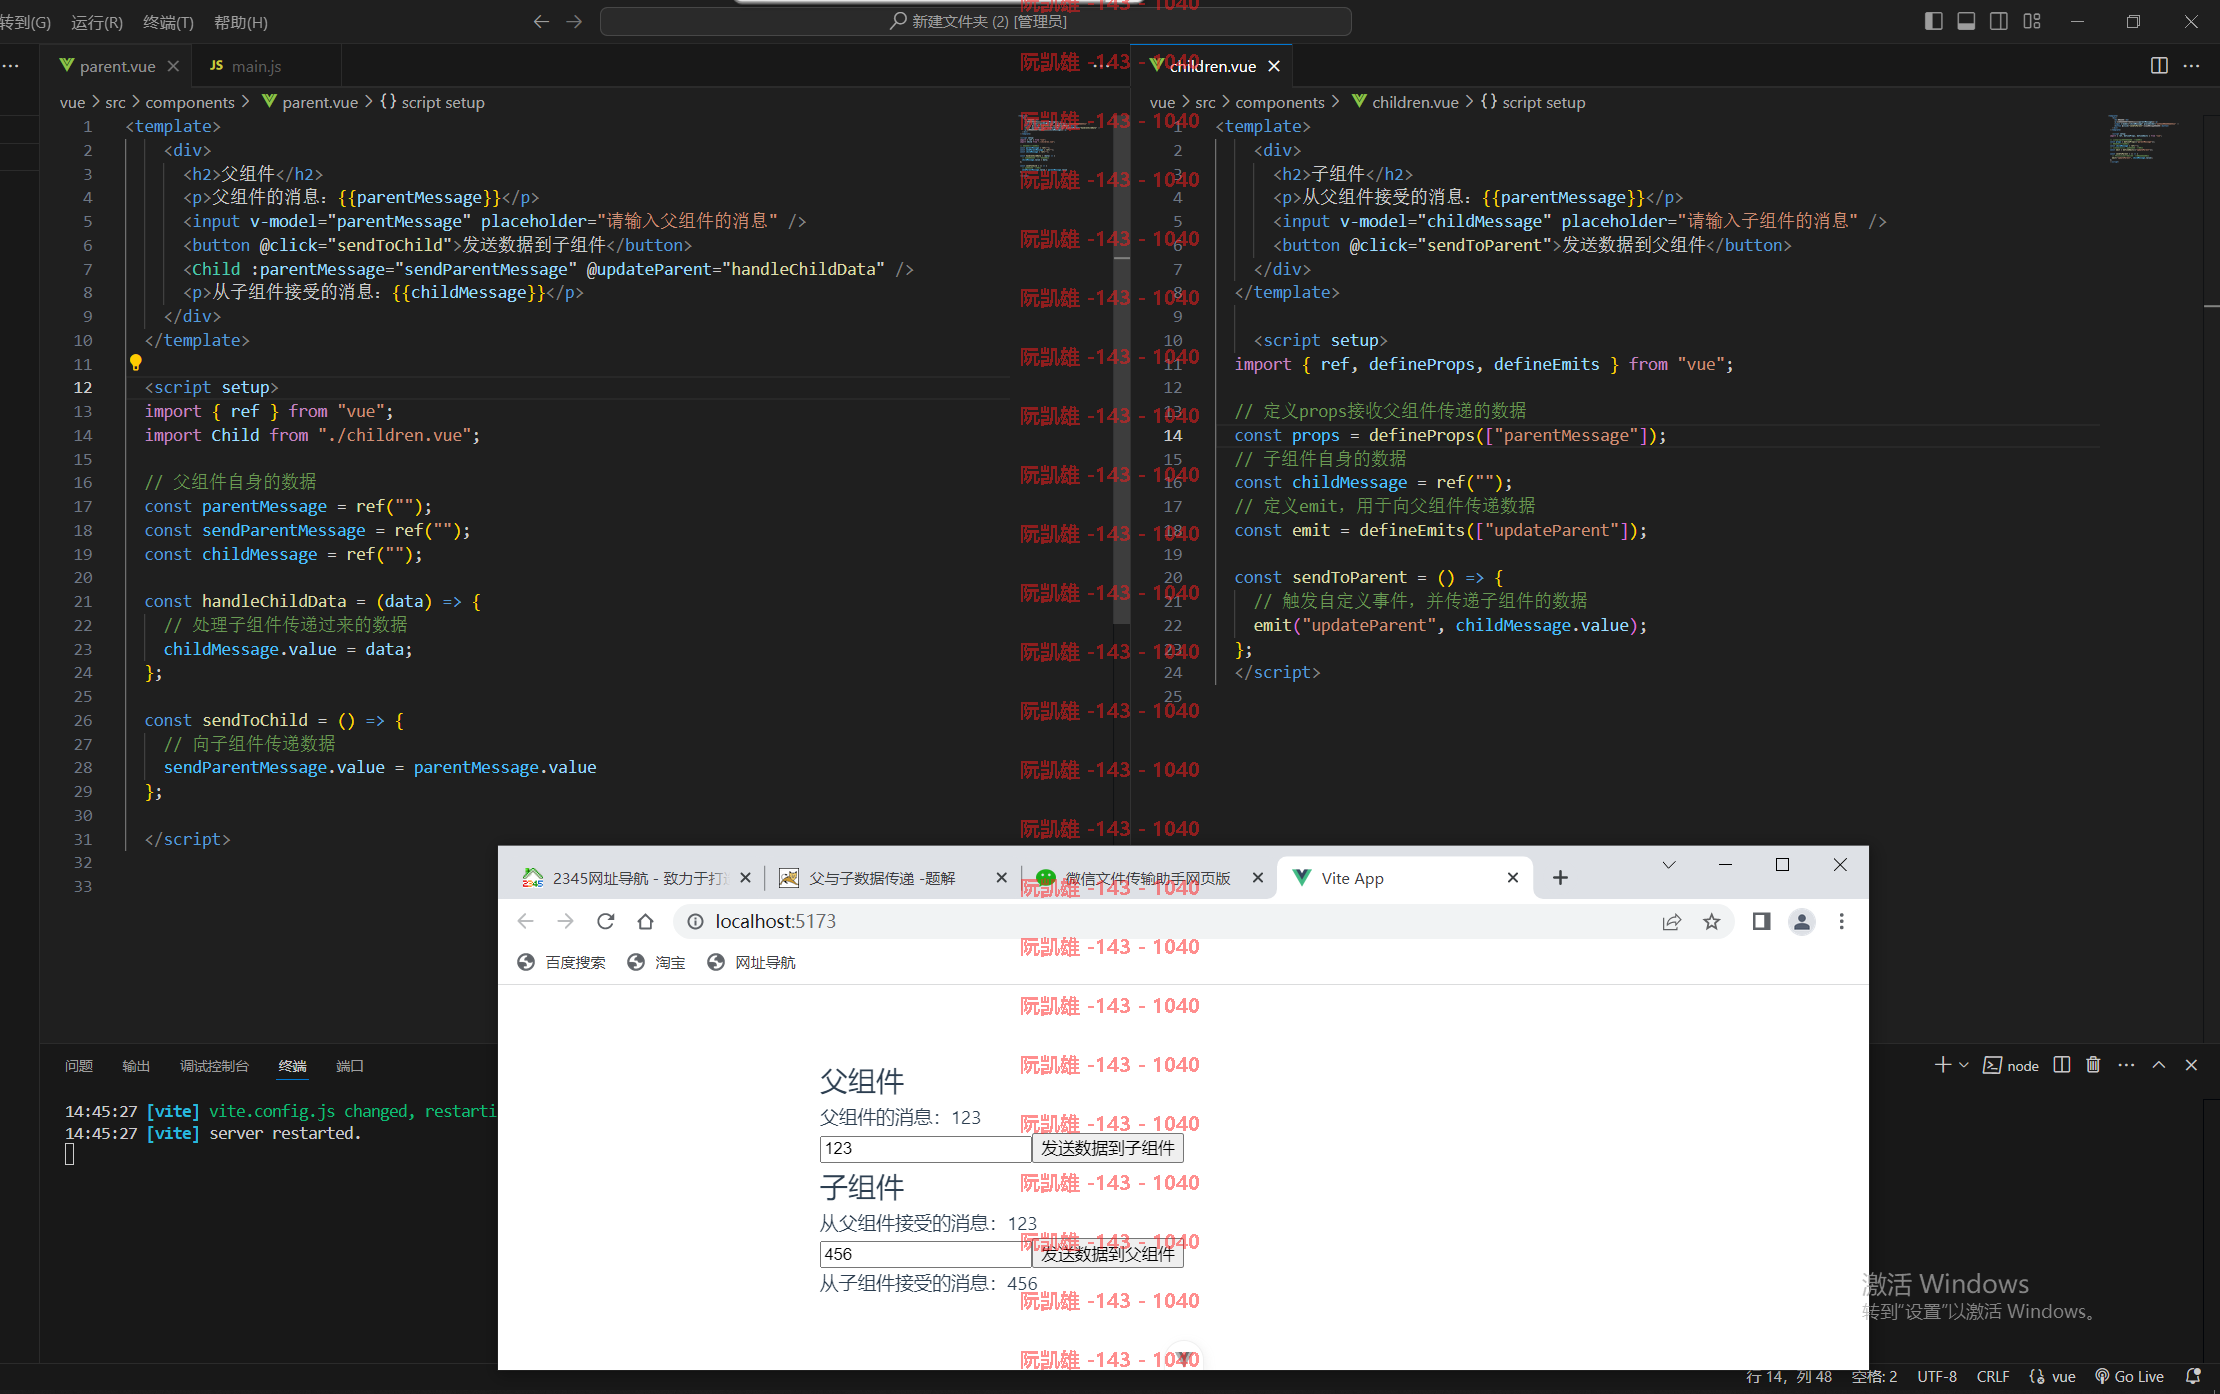Close the terminal panel

coord(2191,1065)
